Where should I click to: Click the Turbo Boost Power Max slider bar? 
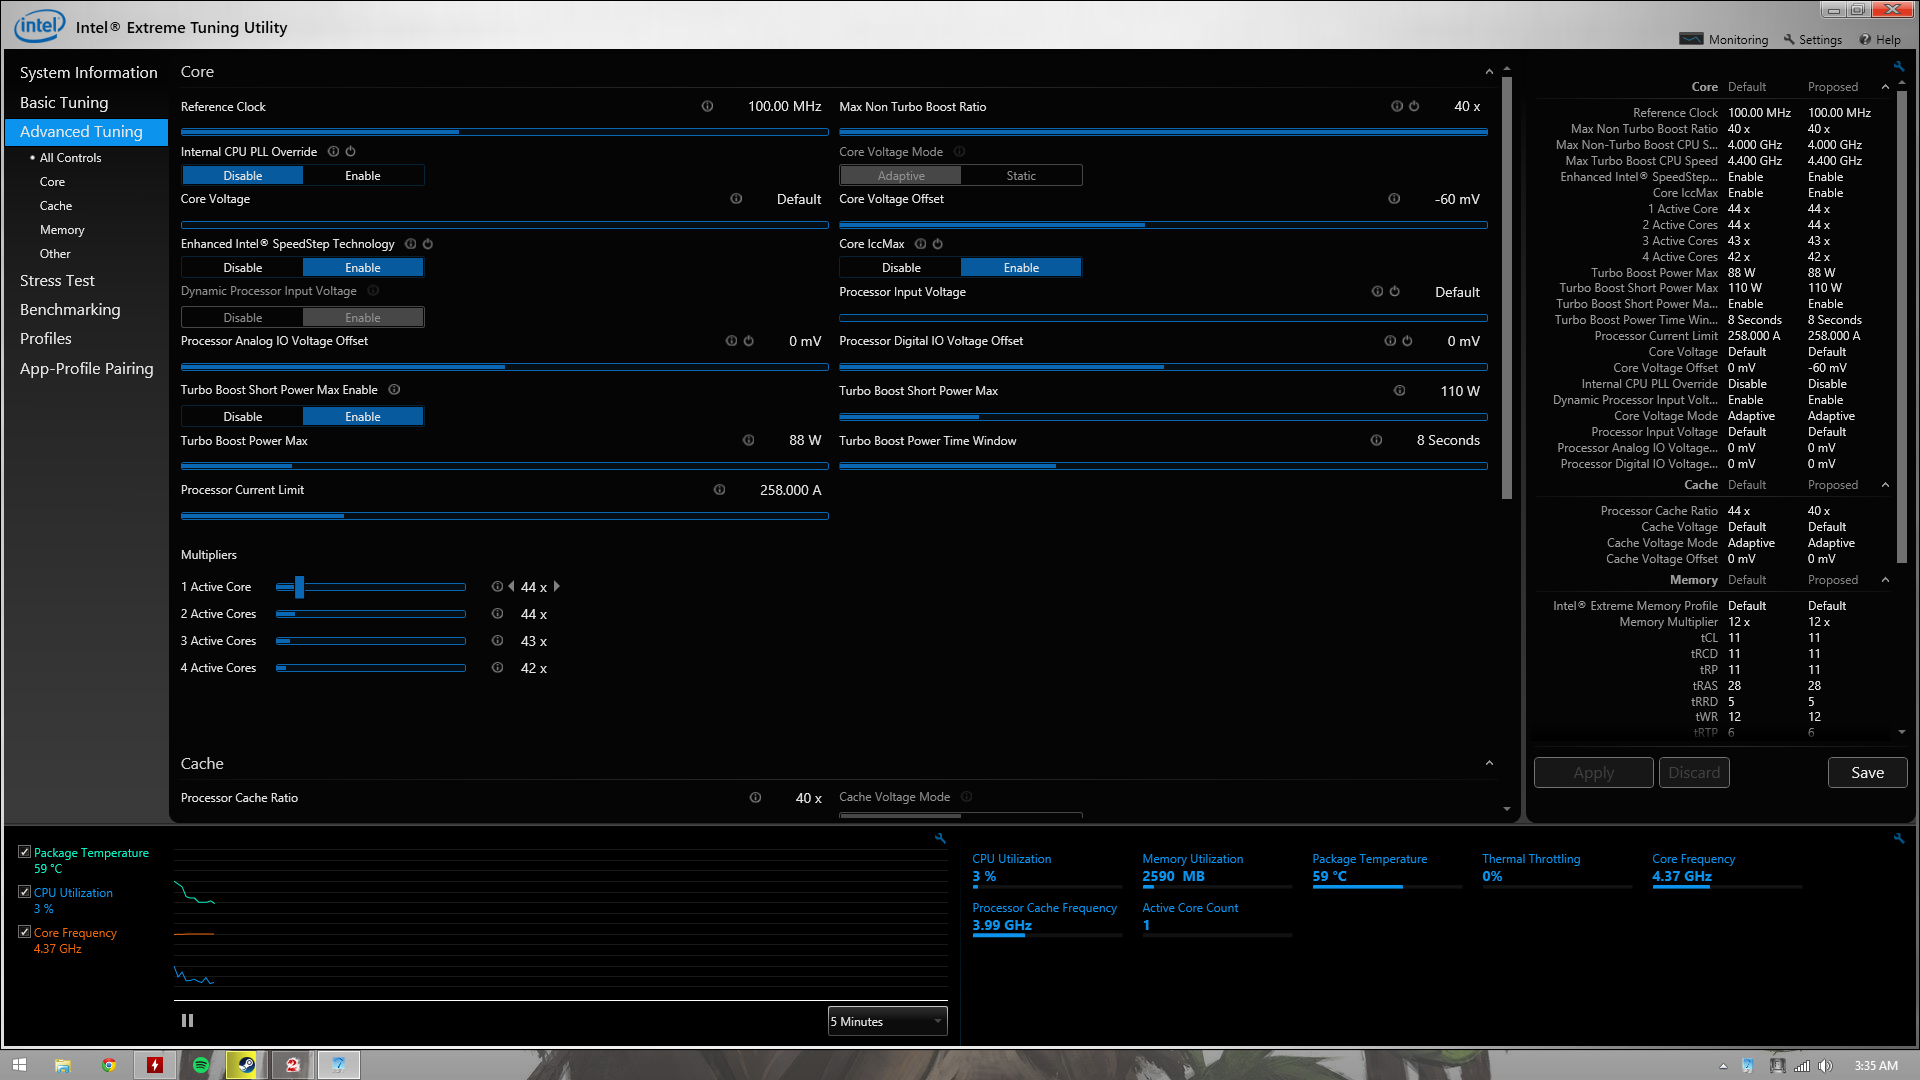pos(504,466)
